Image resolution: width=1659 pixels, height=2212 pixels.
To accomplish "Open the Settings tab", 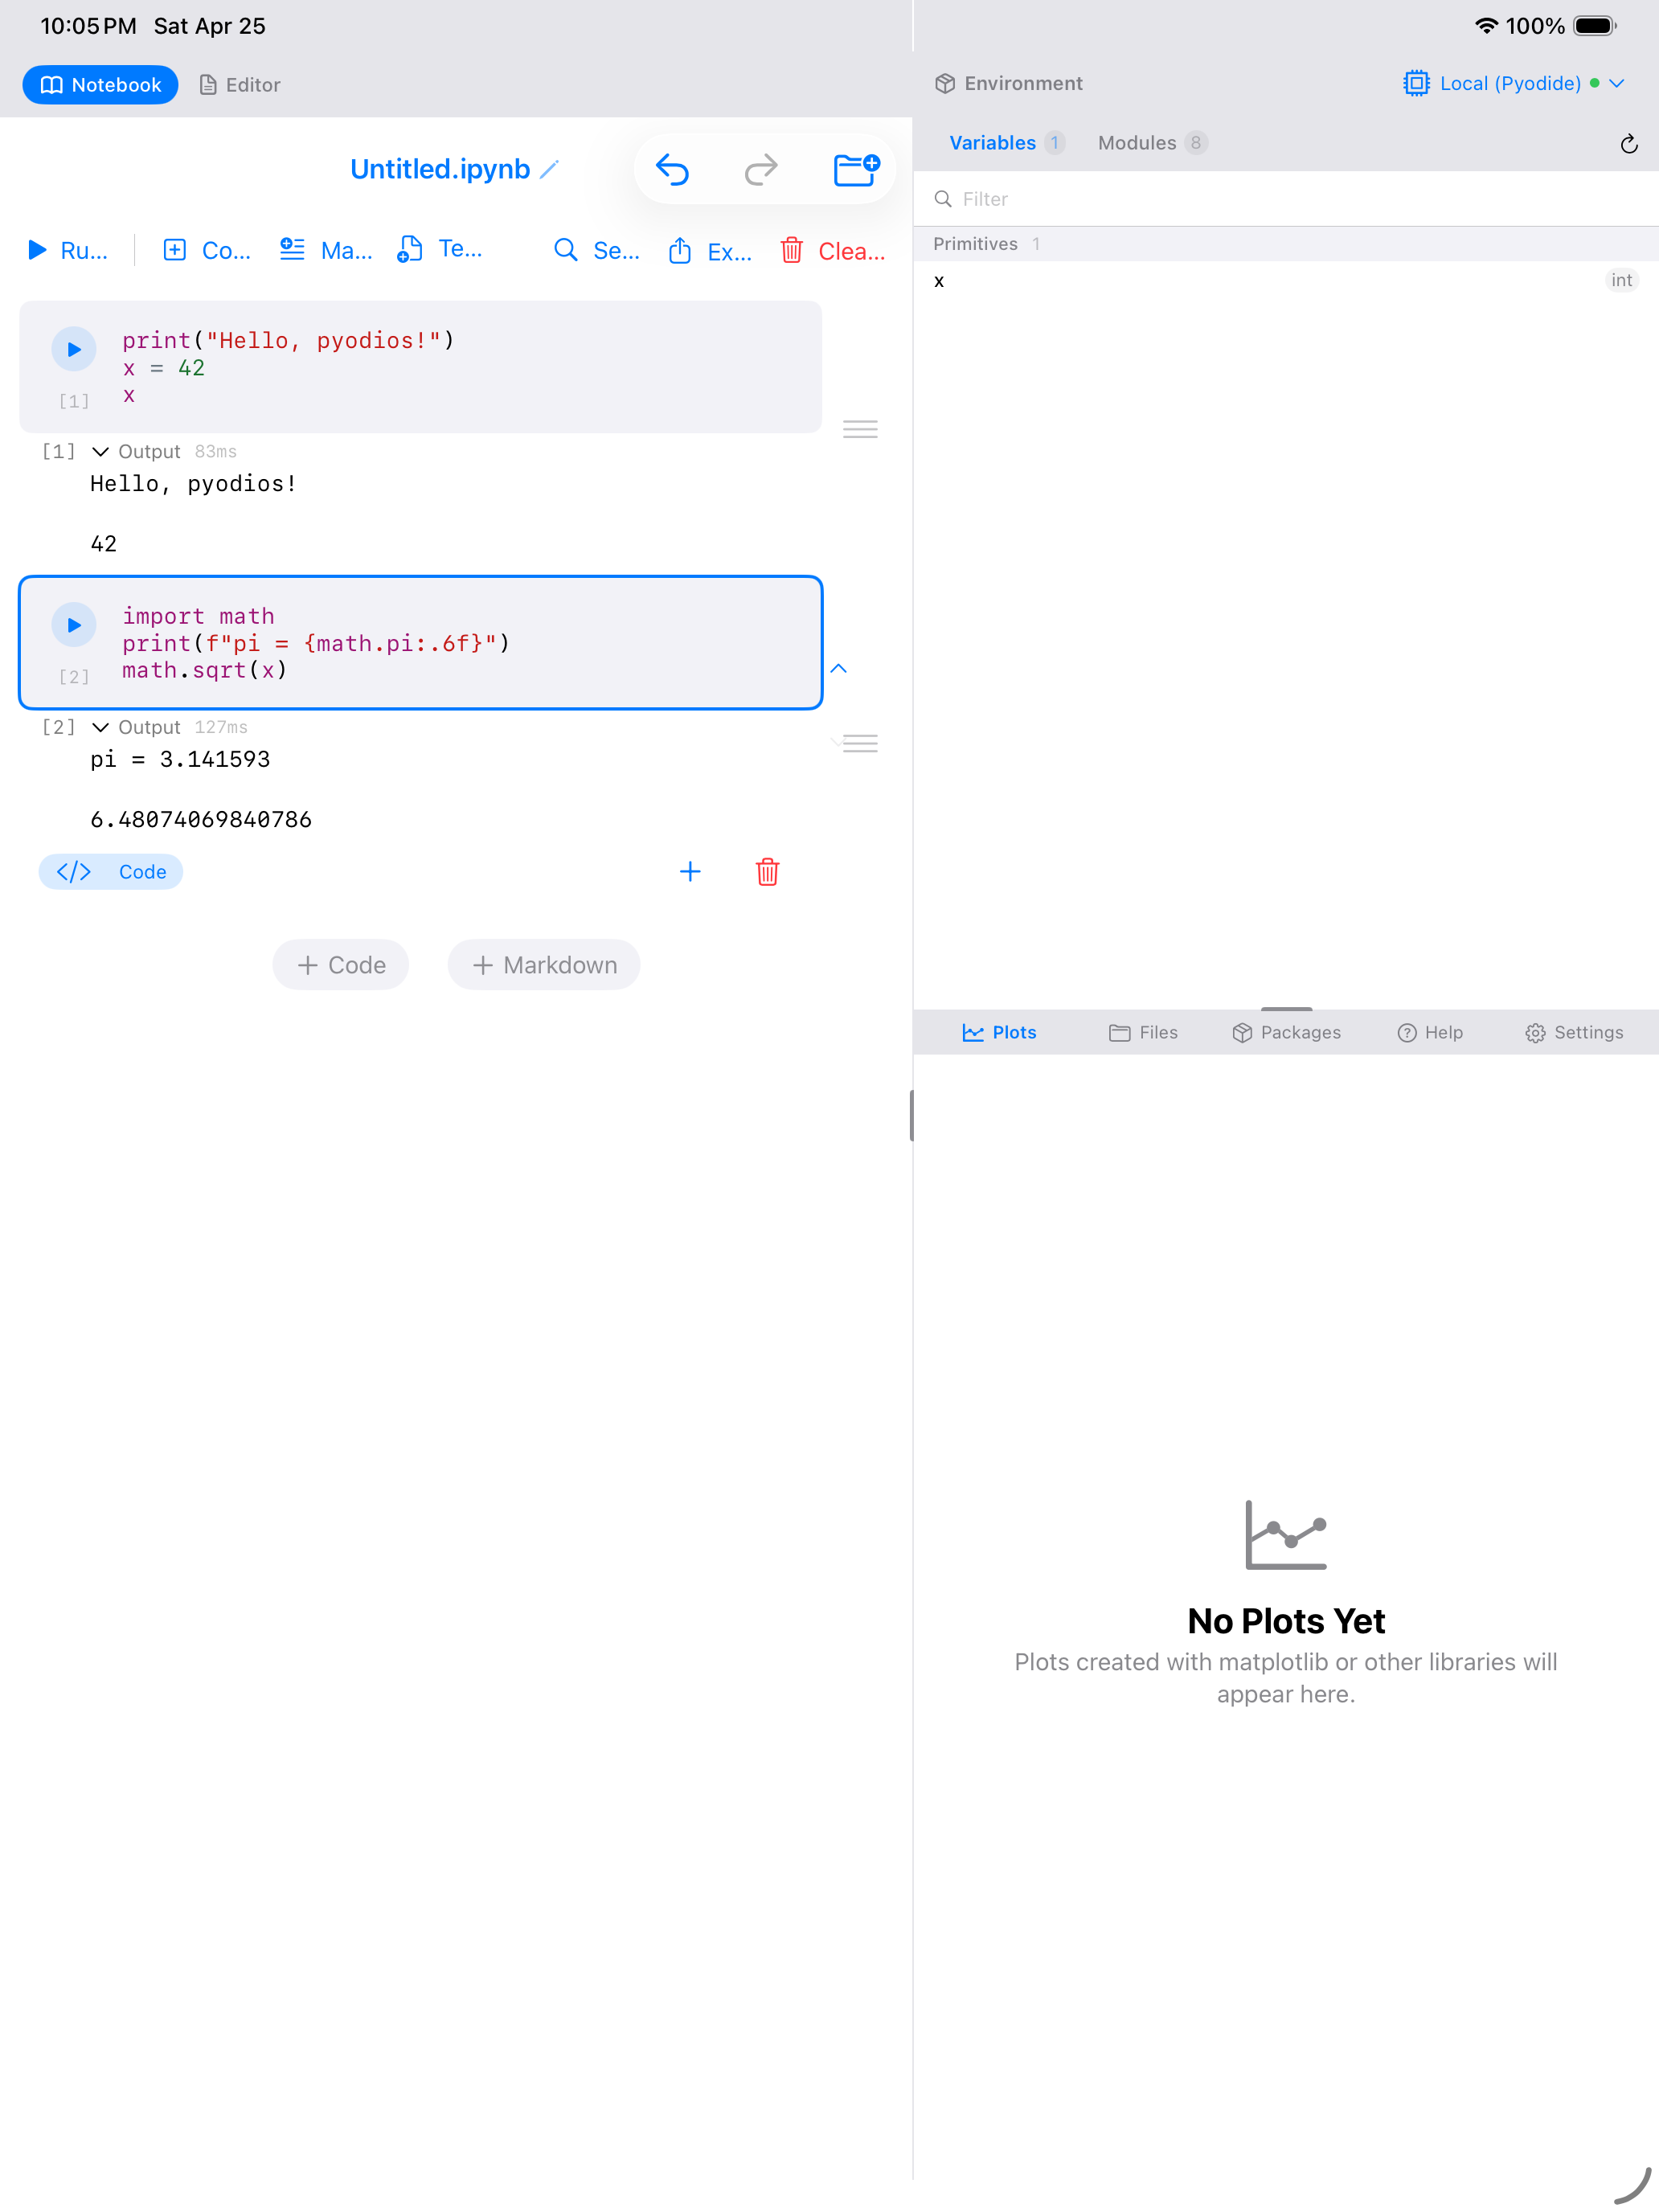I will pyautogui.click(x=1574, y=1033).
